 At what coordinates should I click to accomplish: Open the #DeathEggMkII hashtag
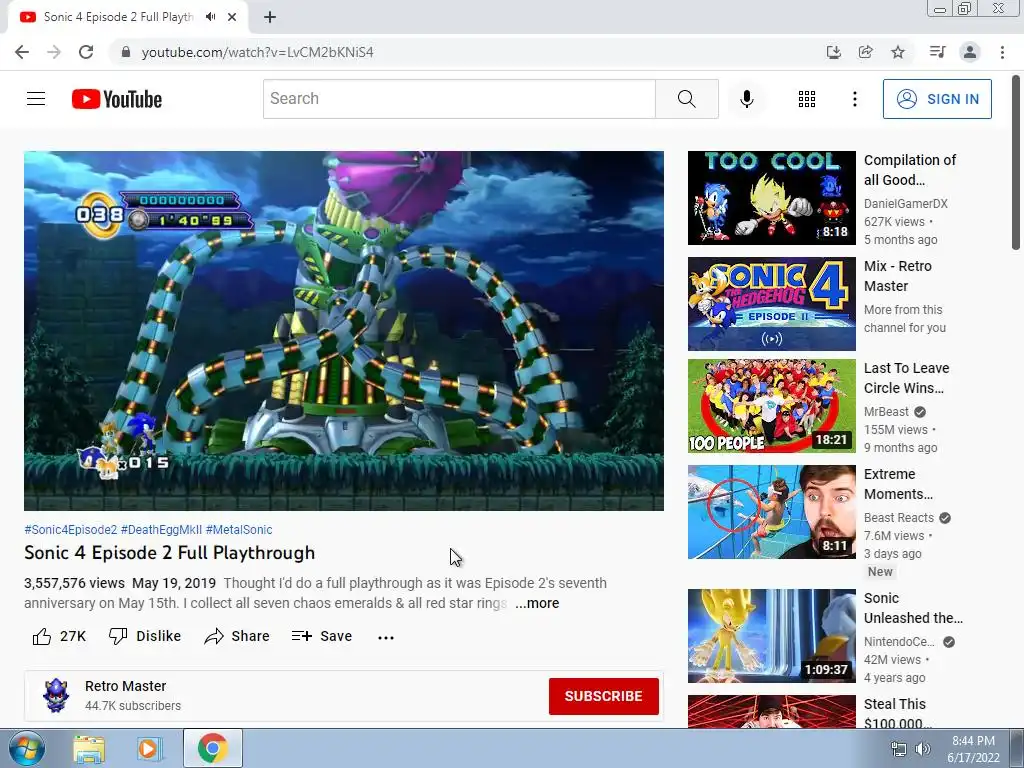(x=161, y=530)
